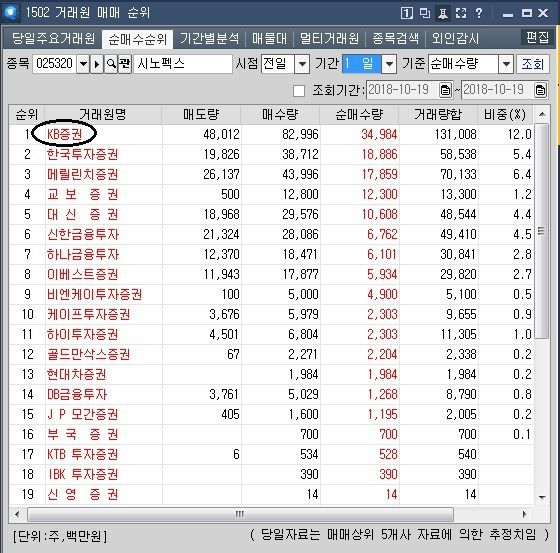The height and width of the screenshot is (553, 560).
Task: Click the end date field after the tilde
Action: [498, 90]
